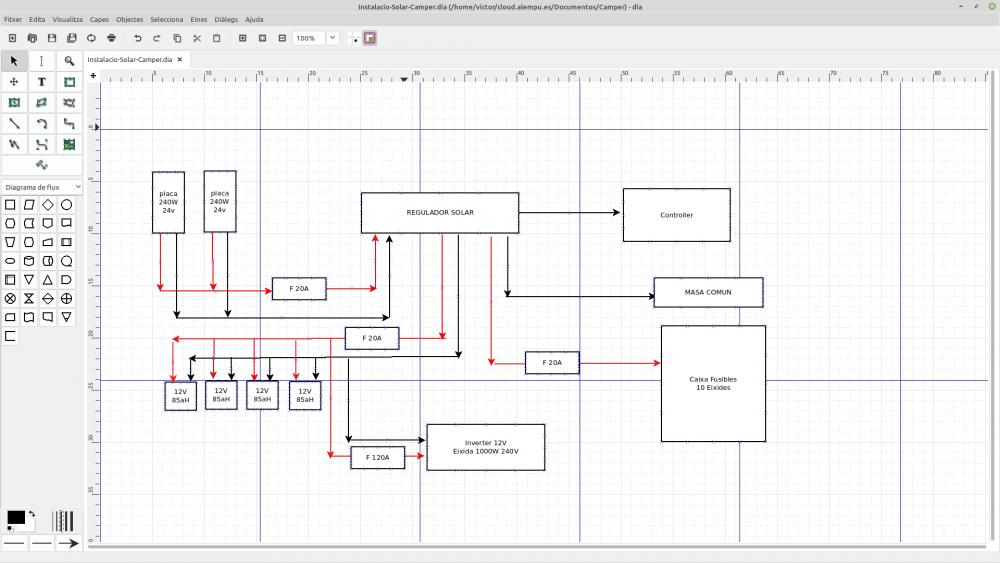Select the Arc tool

[41, 124]
